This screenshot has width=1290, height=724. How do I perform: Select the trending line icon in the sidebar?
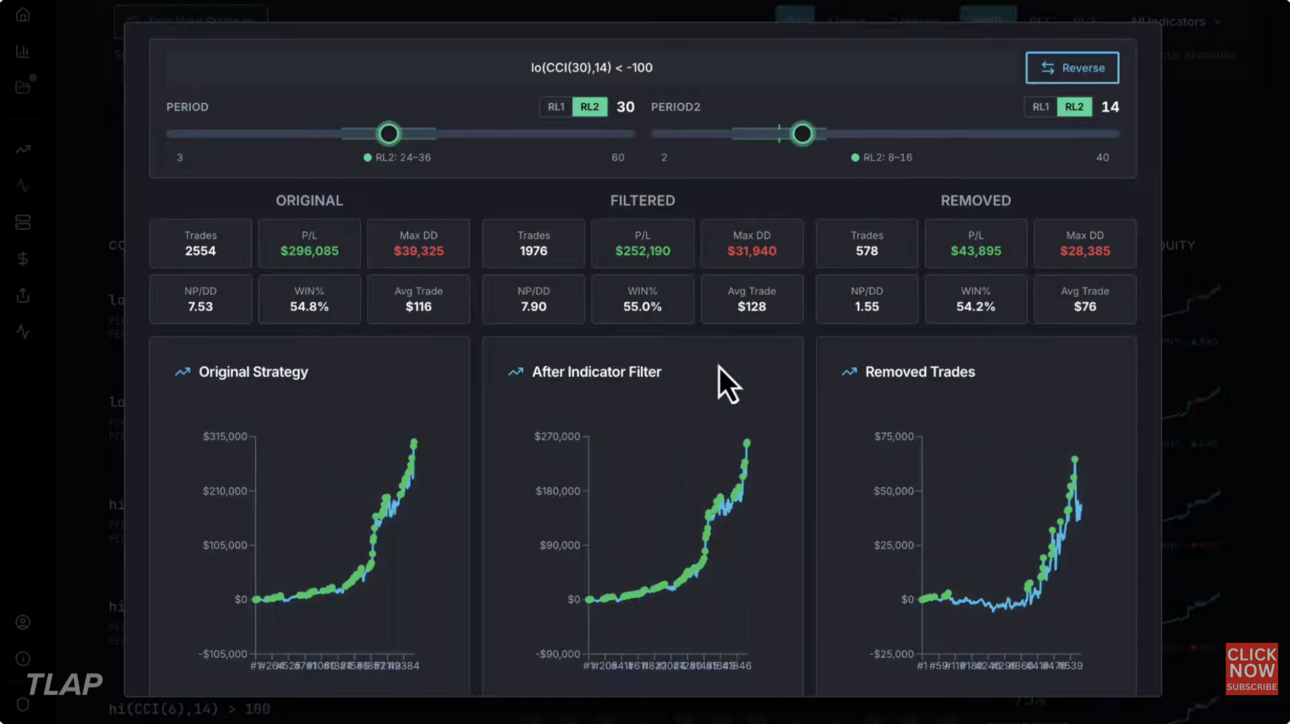point(23,150)
